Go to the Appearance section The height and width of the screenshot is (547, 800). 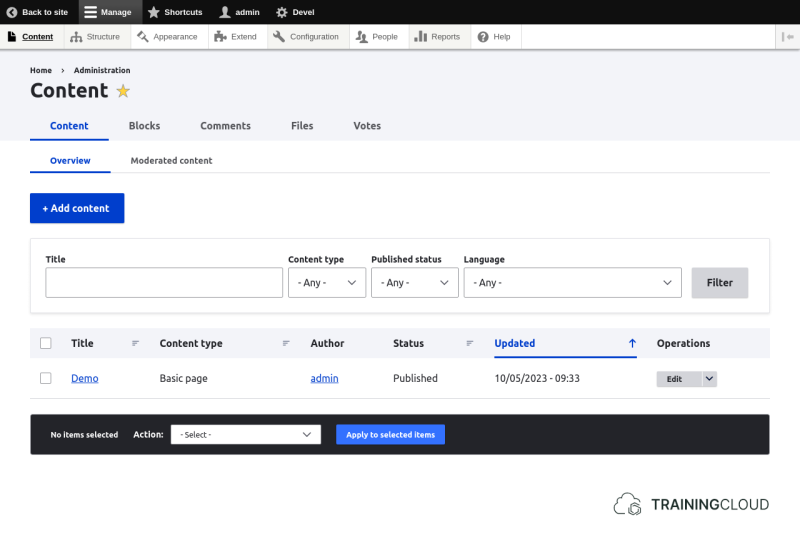click(167, 37)
